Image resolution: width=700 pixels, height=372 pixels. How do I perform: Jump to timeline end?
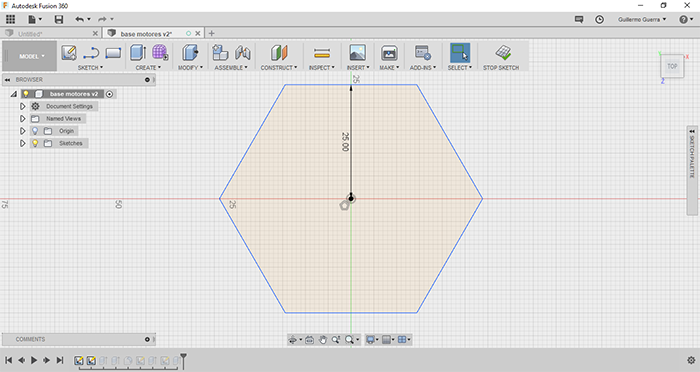[60, 360]
